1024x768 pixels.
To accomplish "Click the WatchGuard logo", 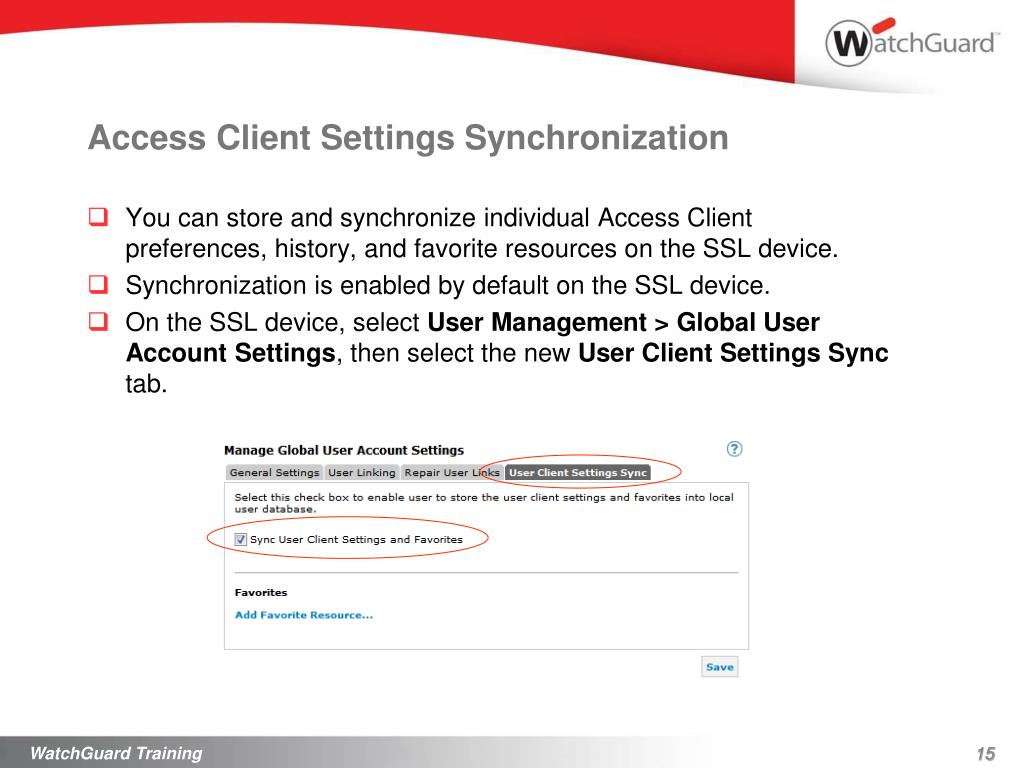I will pos(912,42).
